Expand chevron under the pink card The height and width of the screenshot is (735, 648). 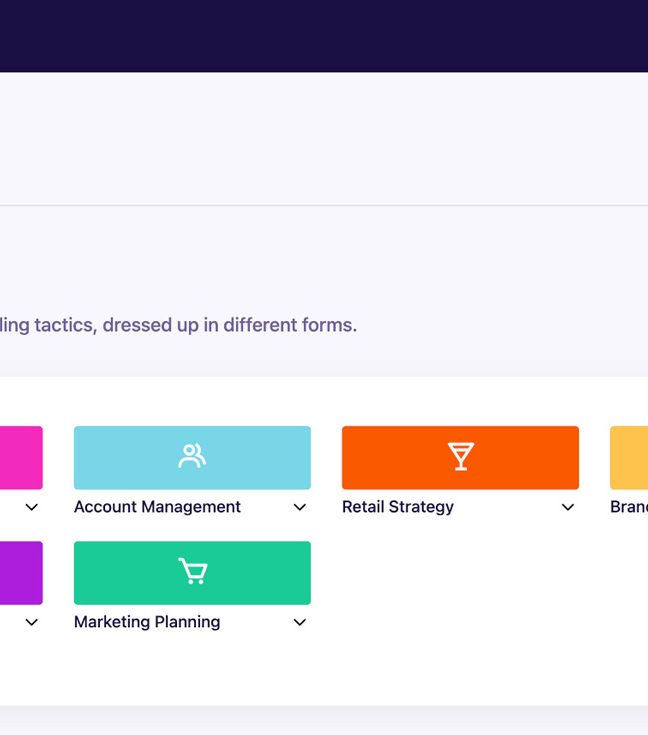coord(31,507)
